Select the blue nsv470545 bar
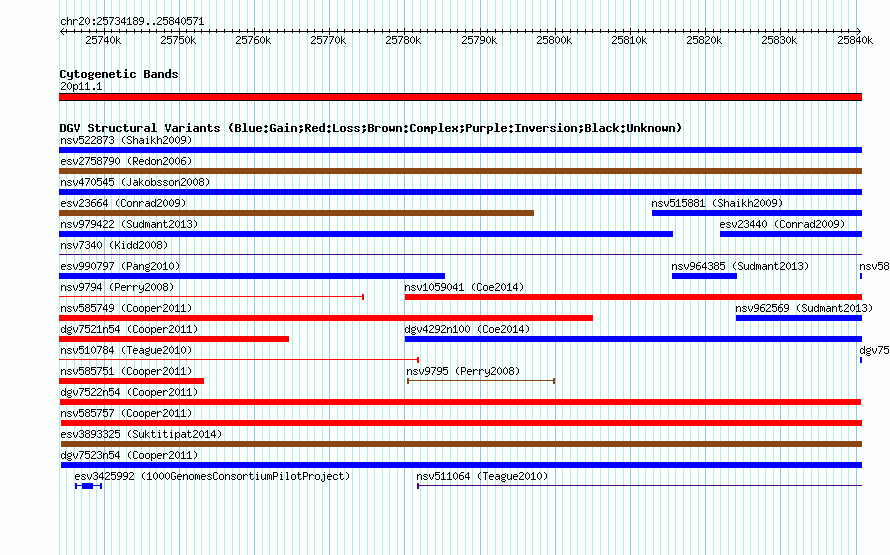 click(460, 192)
